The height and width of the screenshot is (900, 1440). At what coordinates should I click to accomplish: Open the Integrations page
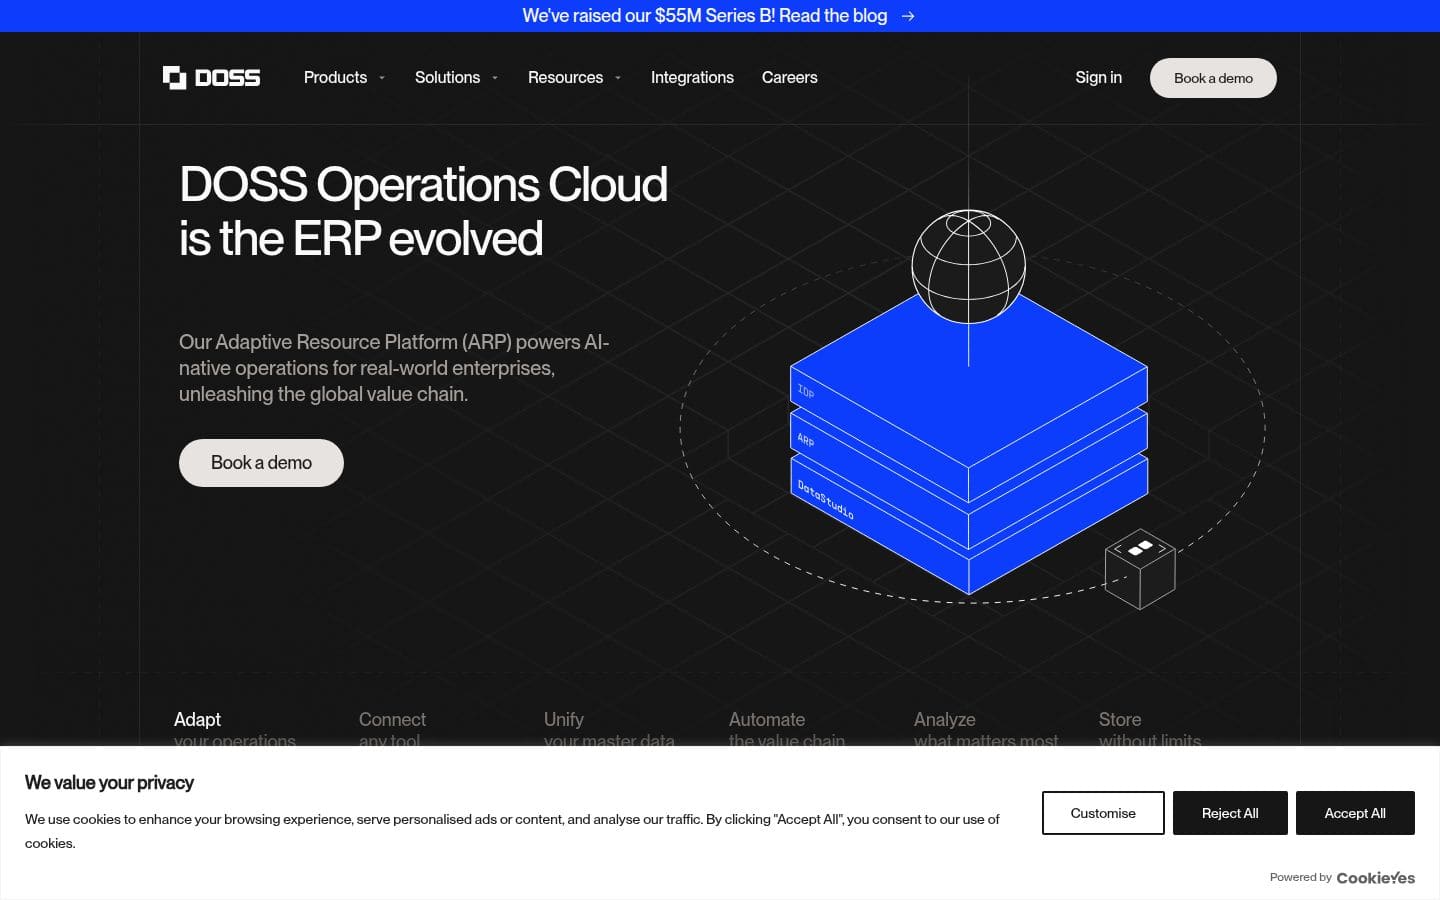(692, 77)
